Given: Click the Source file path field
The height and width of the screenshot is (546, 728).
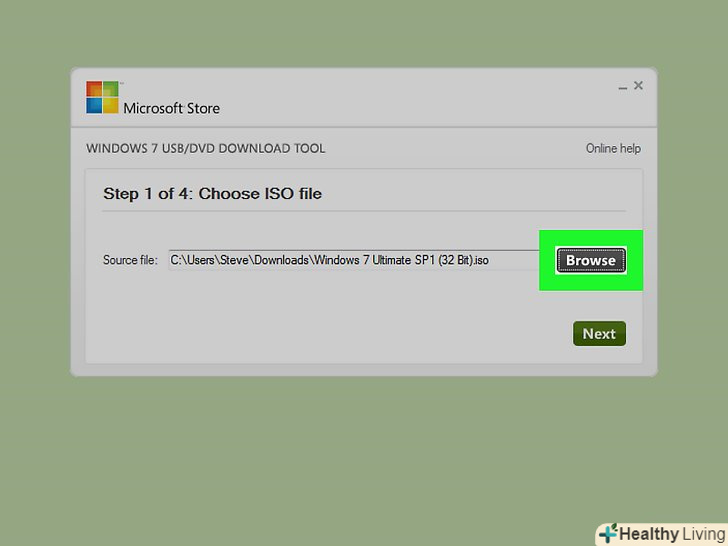Looking at the screenshot, I should coord(354,260).
